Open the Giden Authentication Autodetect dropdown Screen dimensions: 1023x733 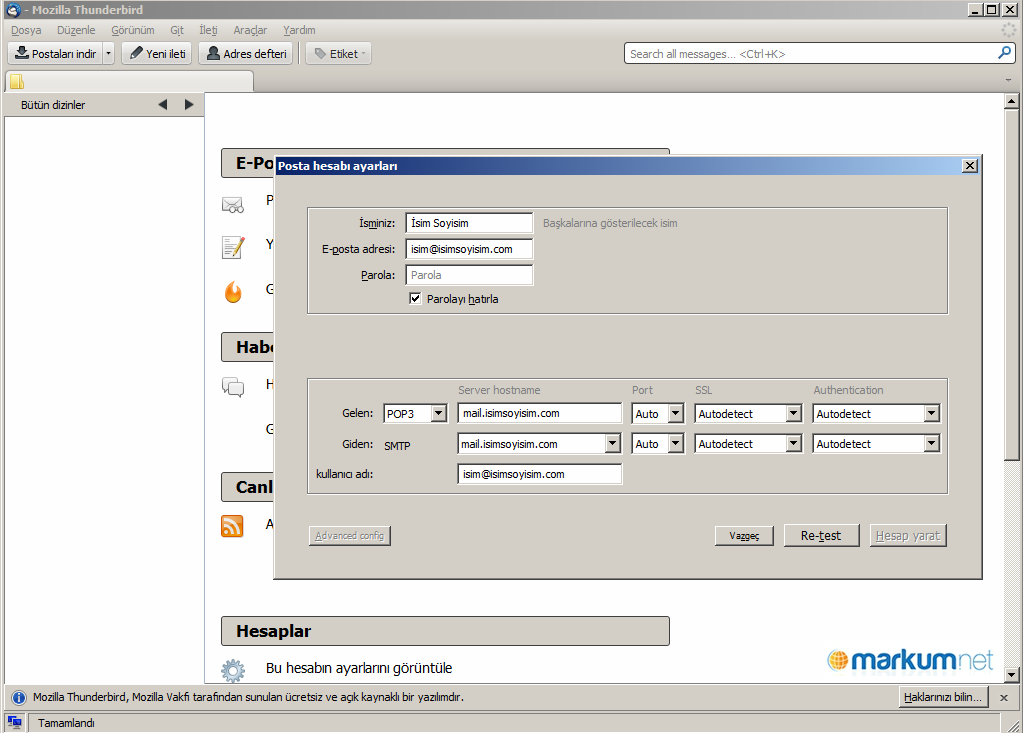click(x=876, y=444)
